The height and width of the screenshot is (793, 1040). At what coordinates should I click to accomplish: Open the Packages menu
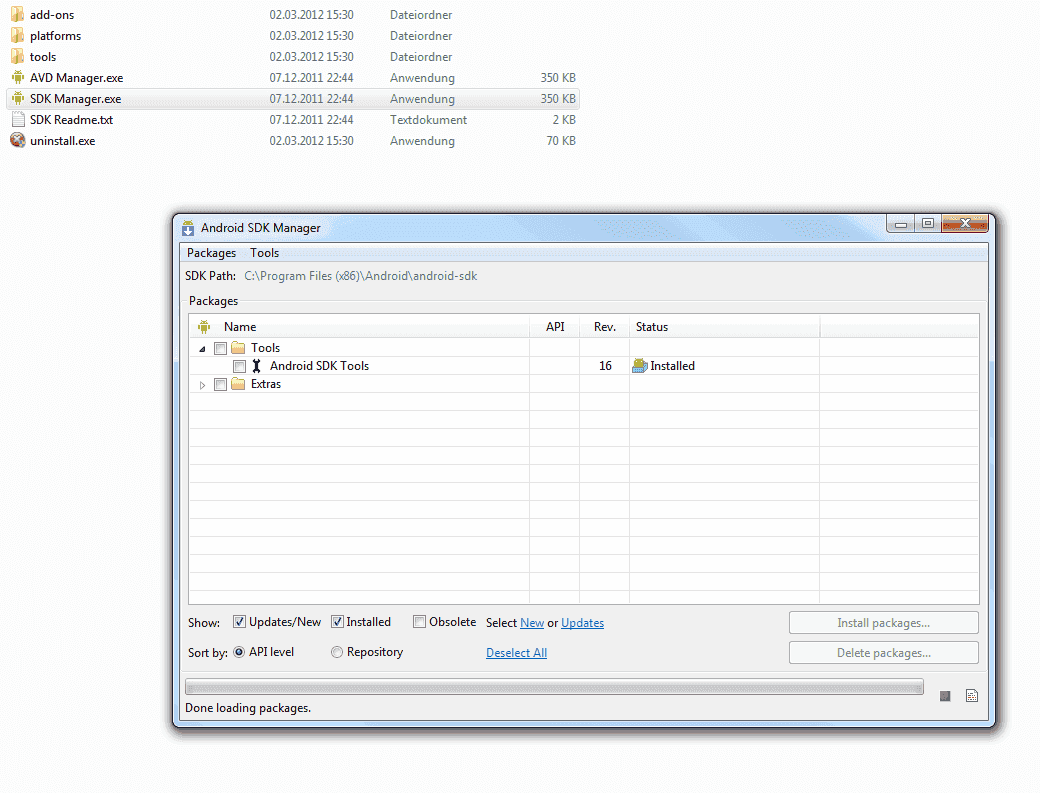coord(212,253)
